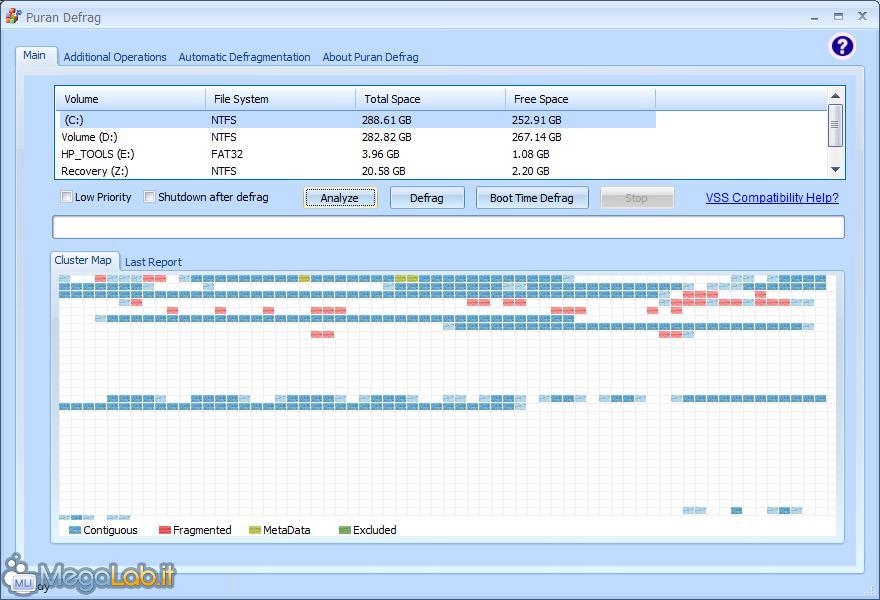Enable the Low Priority checkbox

[67, 197]
